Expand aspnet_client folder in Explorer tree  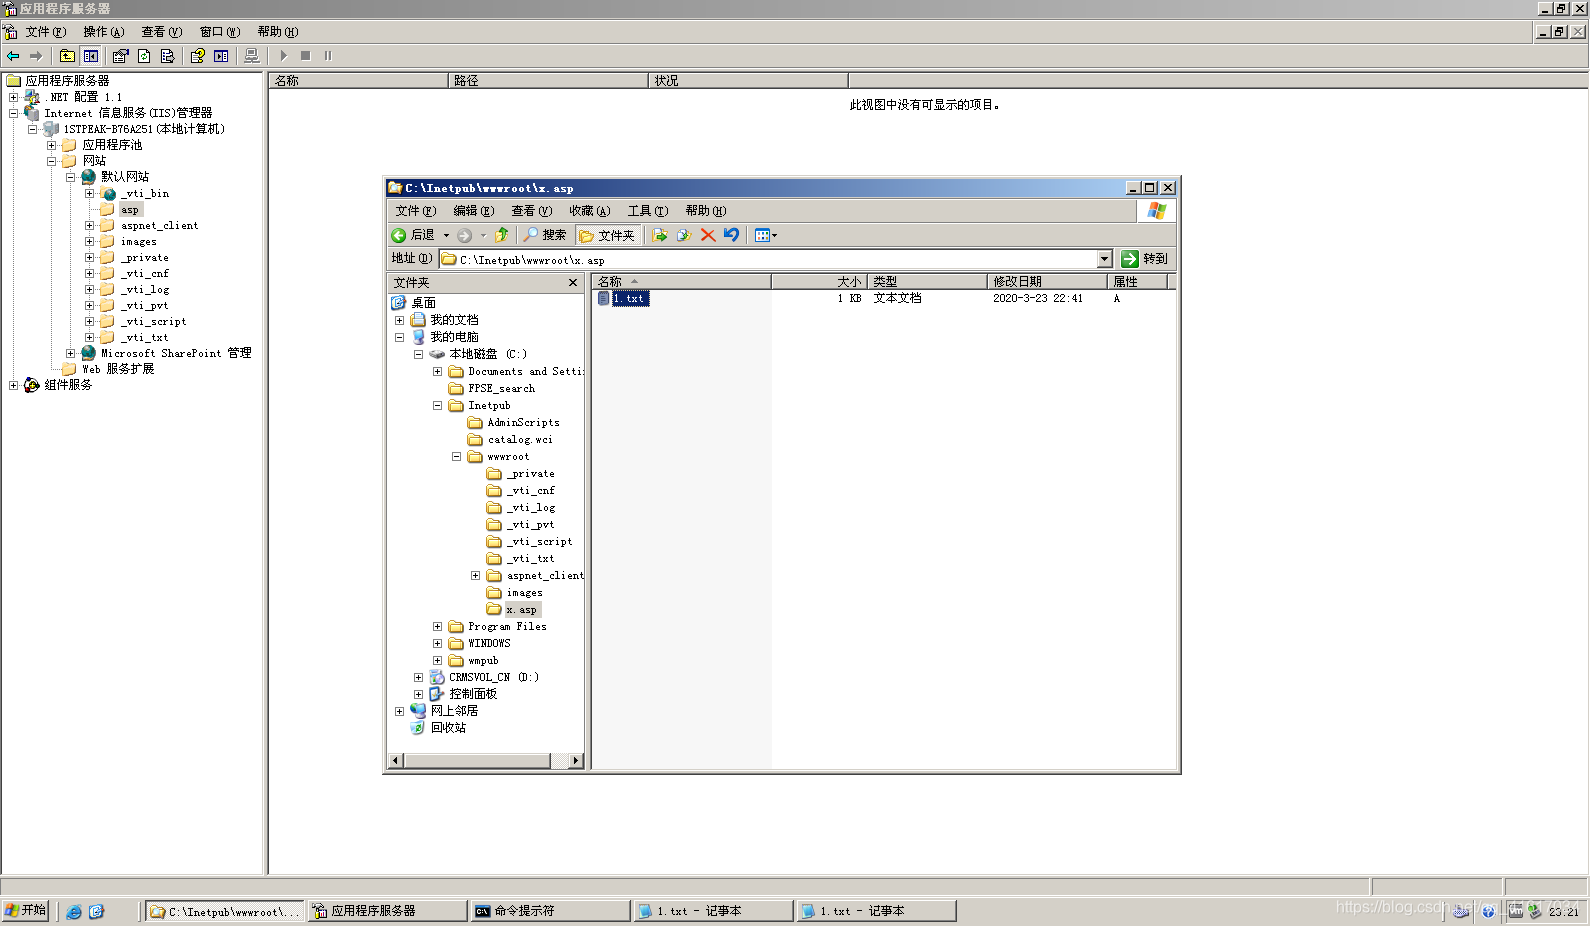coord(475,575)
